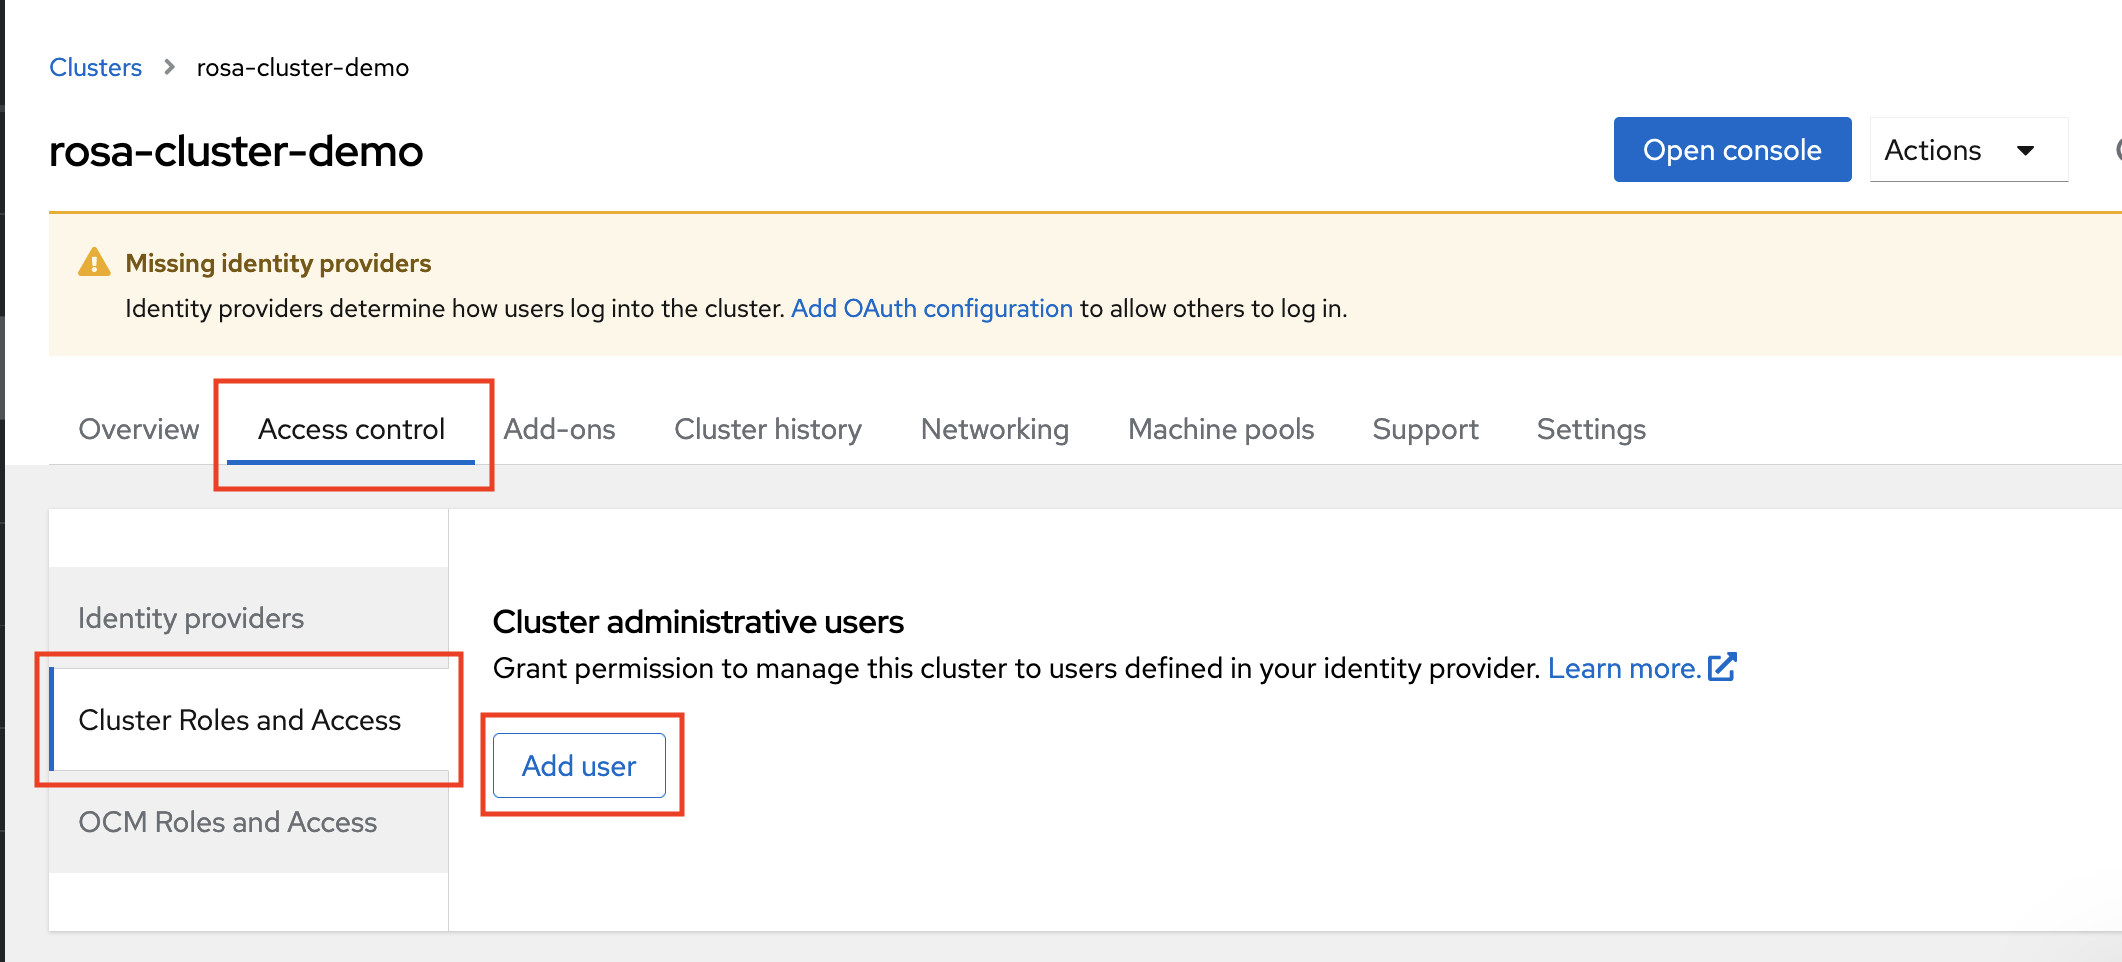The image size is (2122, 962).
Task: Open the Add OAuth configuration link
Action: (x=931, y=309)
